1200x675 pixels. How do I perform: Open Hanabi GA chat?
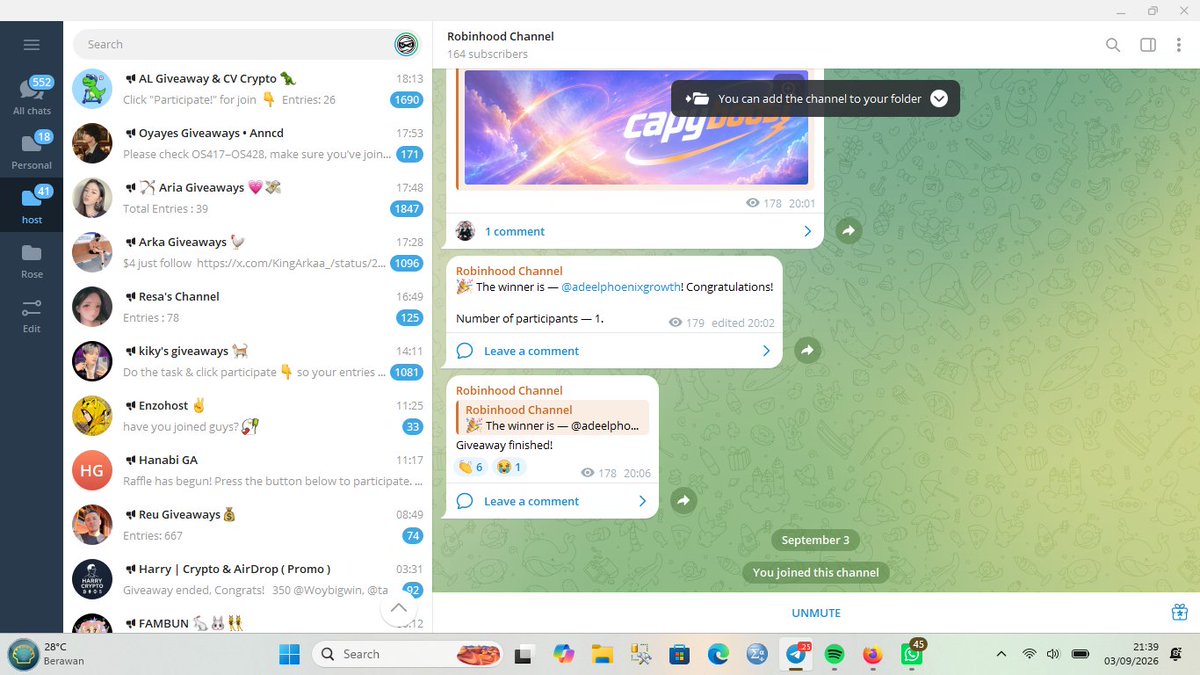[247, 470]
